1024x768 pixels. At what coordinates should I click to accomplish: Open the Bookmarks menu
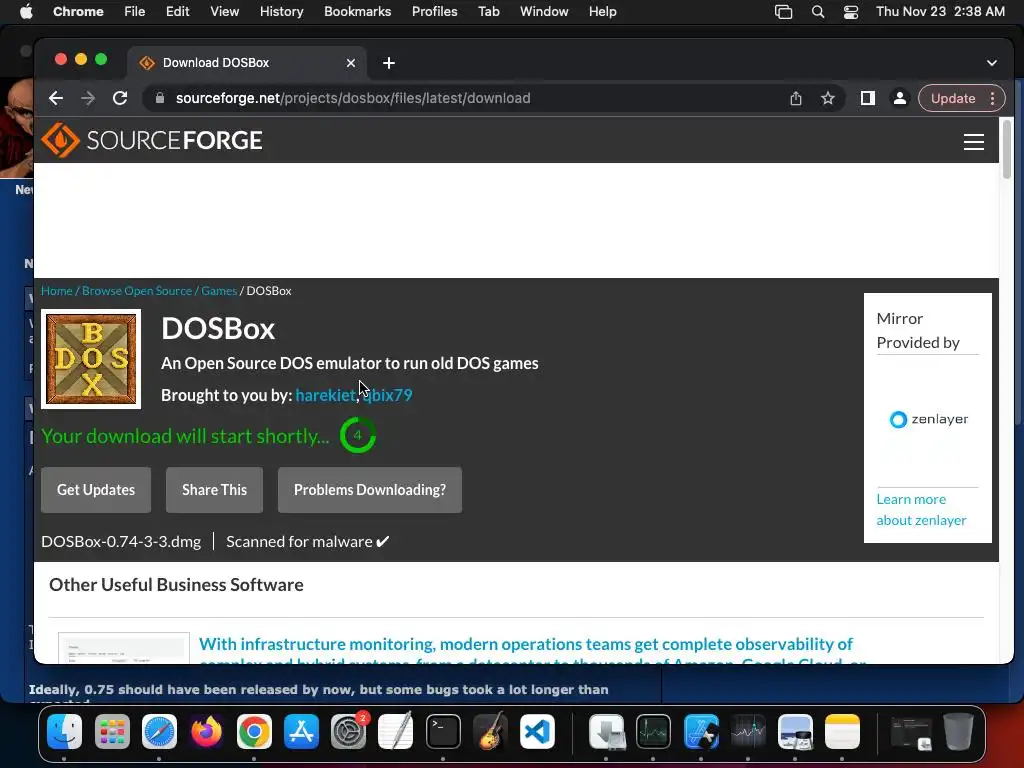click(357, 12)
